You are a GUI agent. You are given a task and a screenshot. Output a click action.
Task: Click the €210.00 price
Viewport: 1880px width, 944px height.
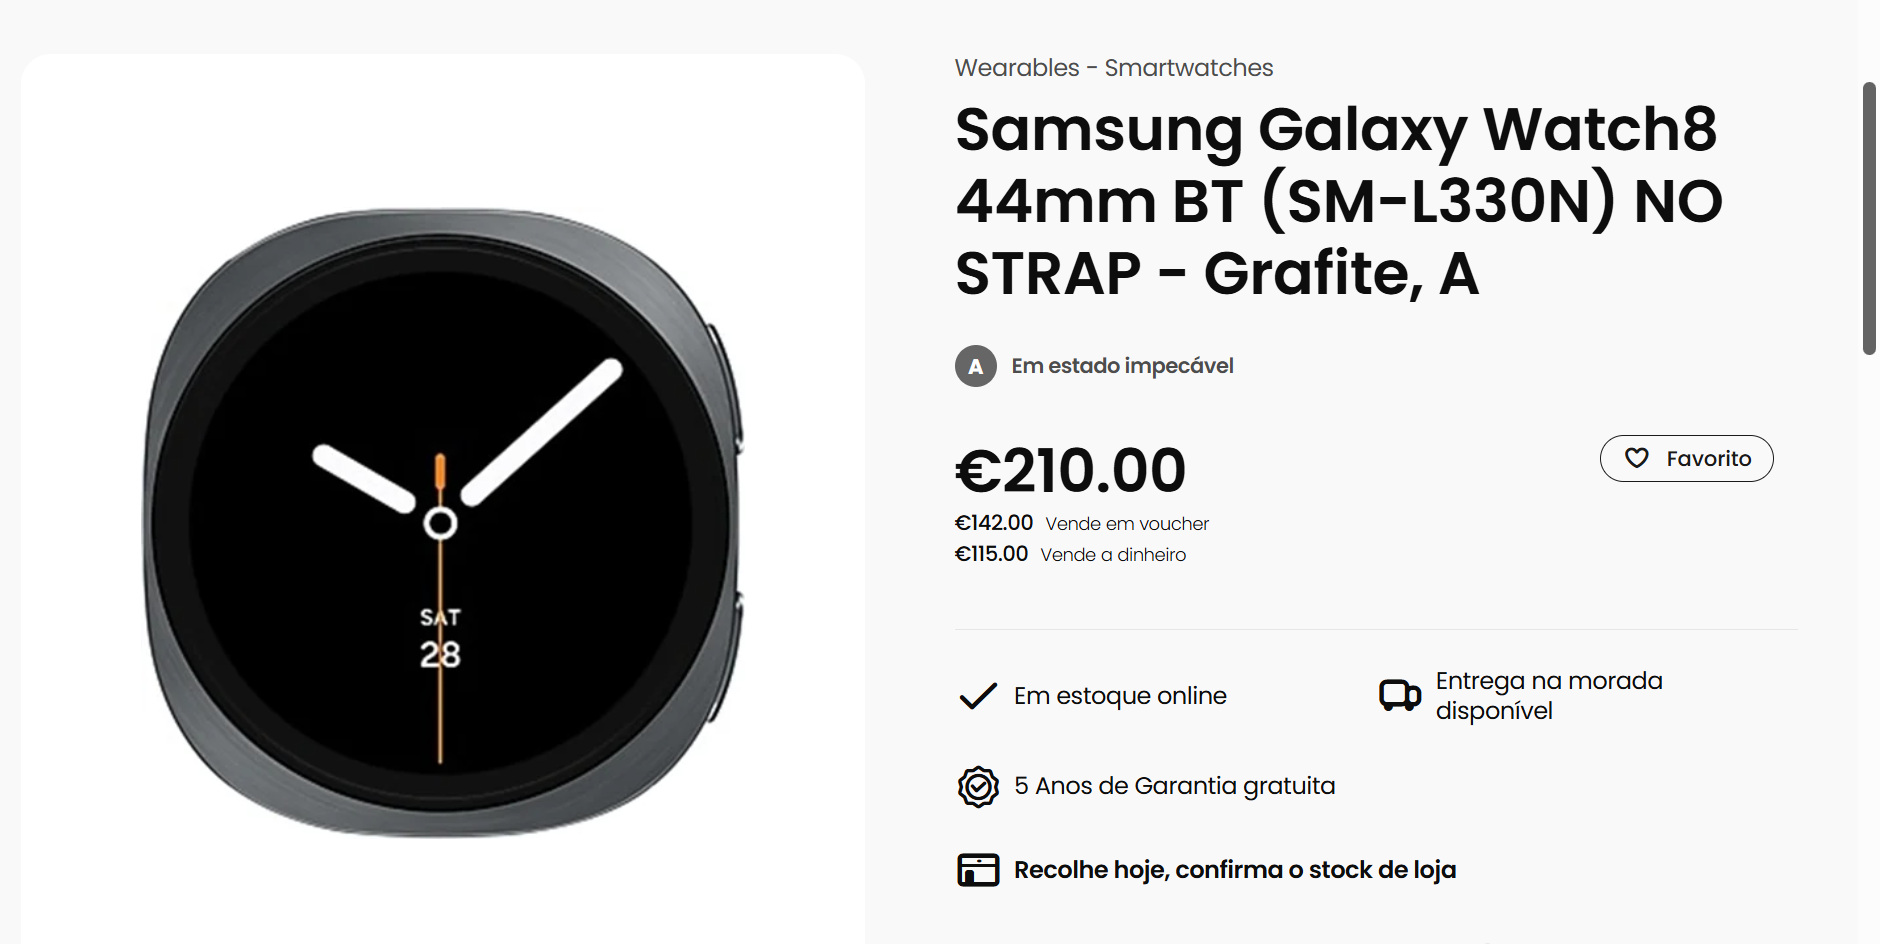(x=1070, y=470)
